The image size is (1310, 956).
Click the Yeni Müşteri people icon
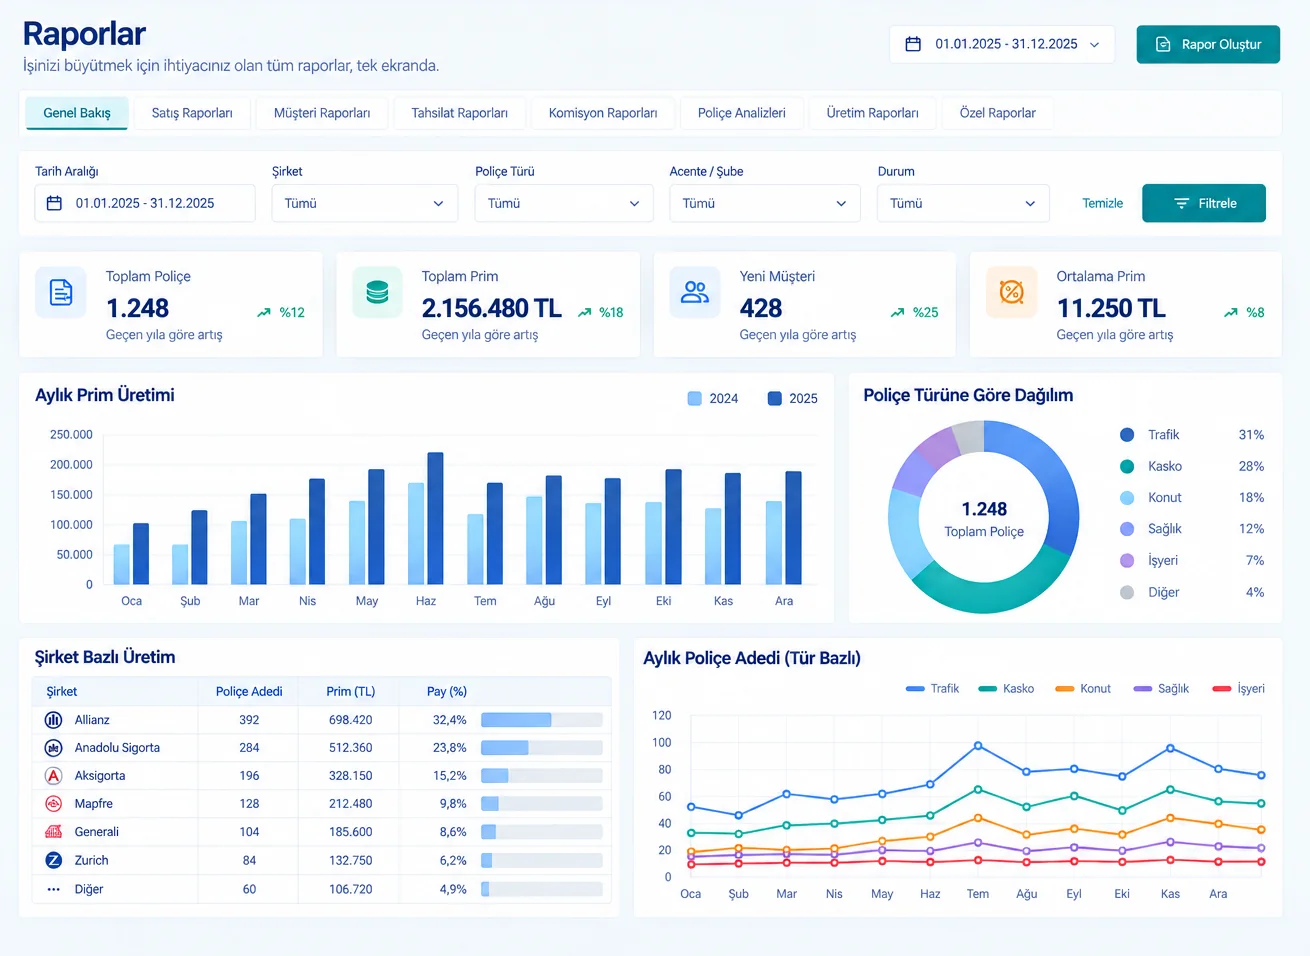coord(695,292)
